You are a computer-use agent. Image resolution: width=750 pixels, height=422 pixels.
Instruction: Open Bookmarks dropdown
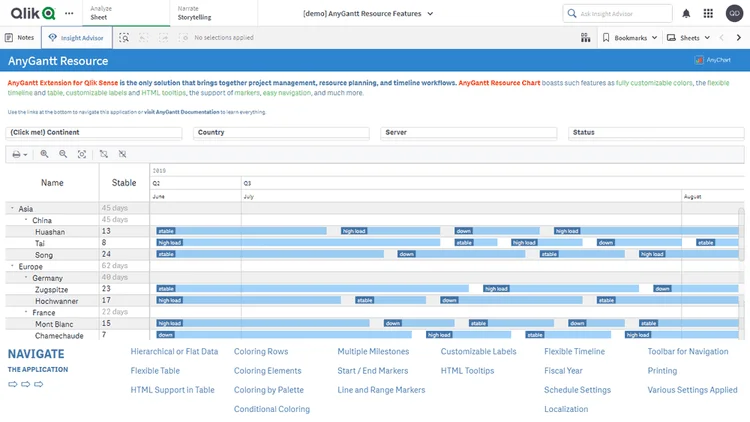click(629, 37)
